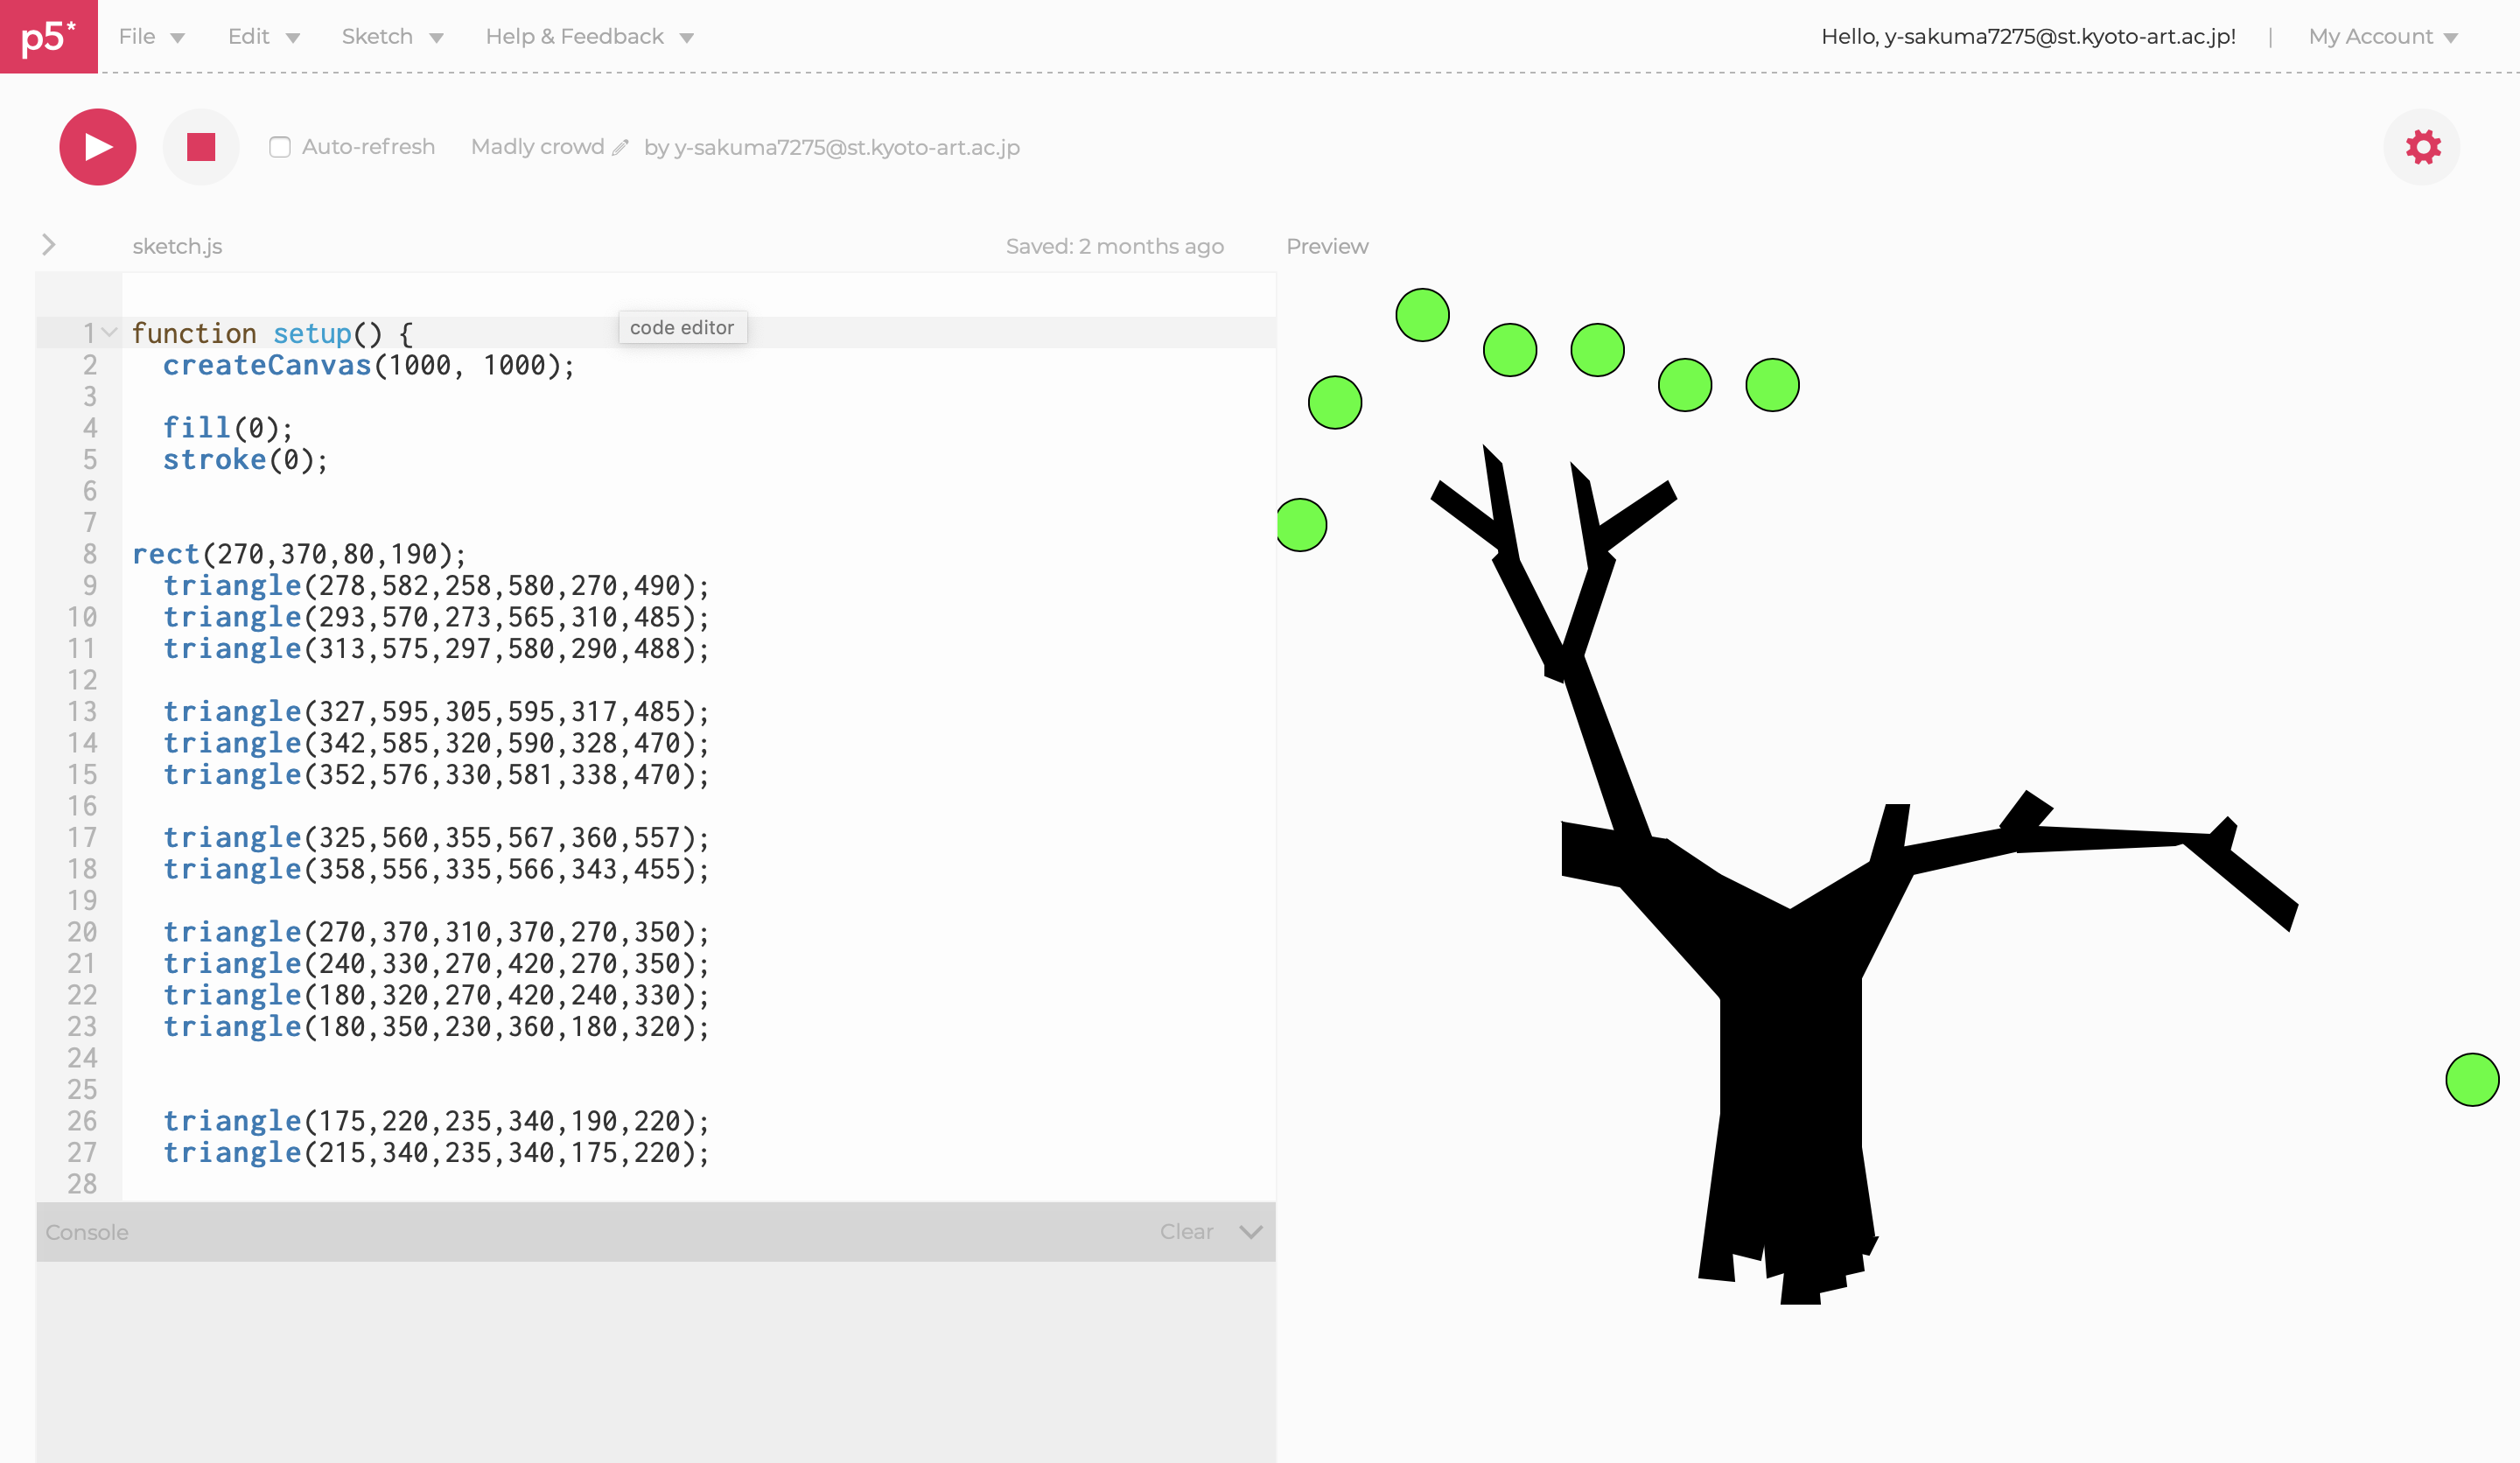Click the triangle(325,560,355,567,360,557); line
The width and height of the screenshot is (2520, 1463).
coord(436,838)
